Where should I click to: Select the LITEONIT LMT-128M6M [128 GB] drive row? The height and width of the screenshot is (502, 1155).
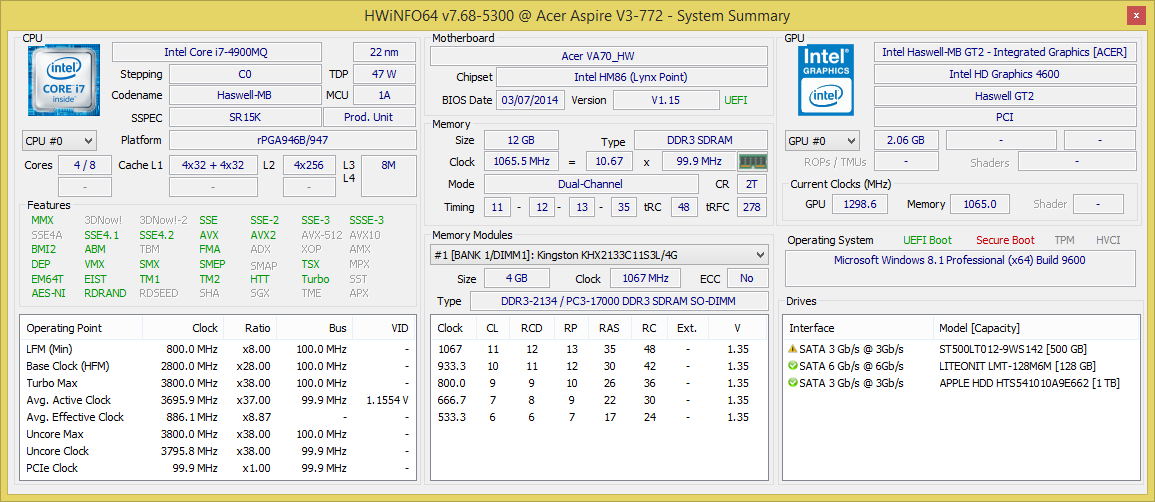pyautogui.click(x=959, y=366)
